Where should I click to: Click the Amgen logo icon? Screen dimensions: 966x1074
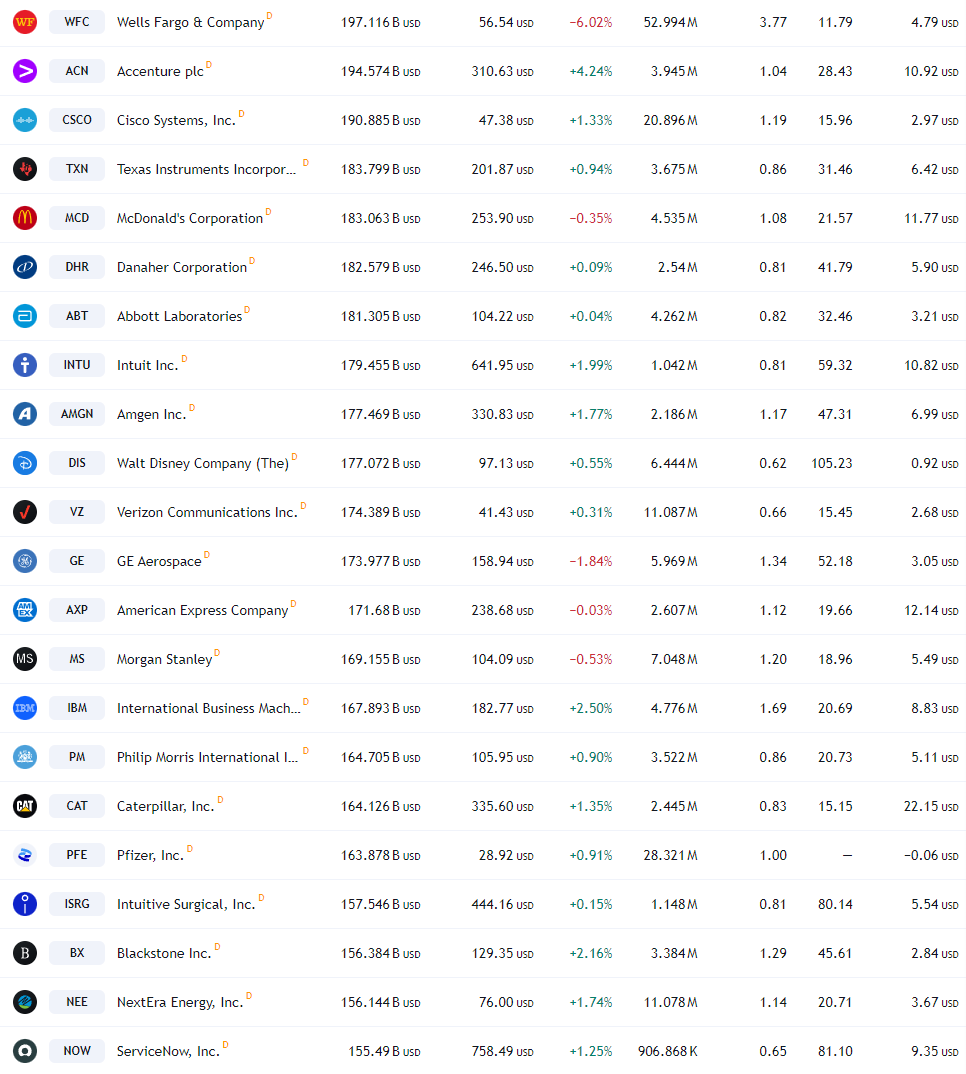(x=25, y=414)
